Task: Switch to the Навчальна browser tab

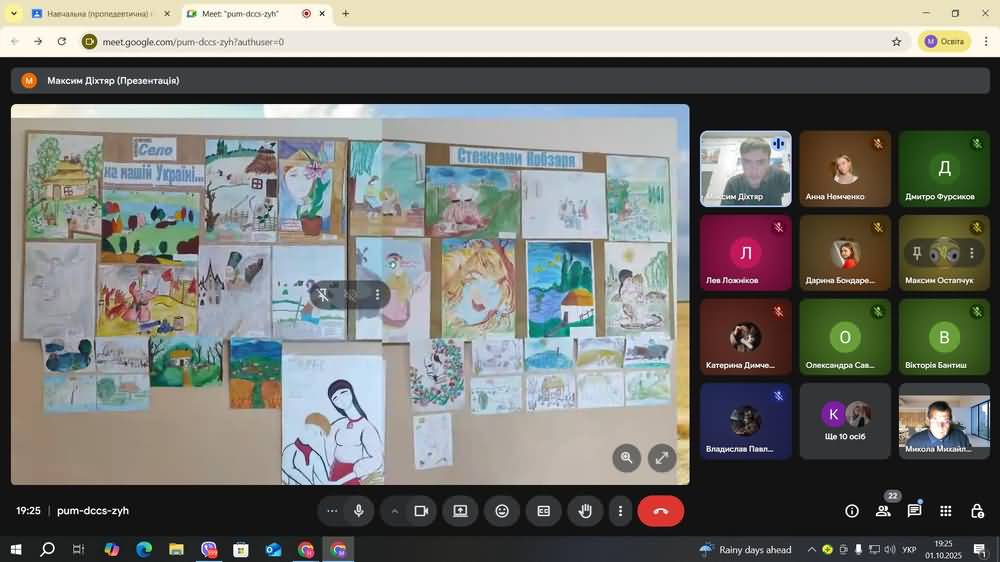Action: [95, 14]
